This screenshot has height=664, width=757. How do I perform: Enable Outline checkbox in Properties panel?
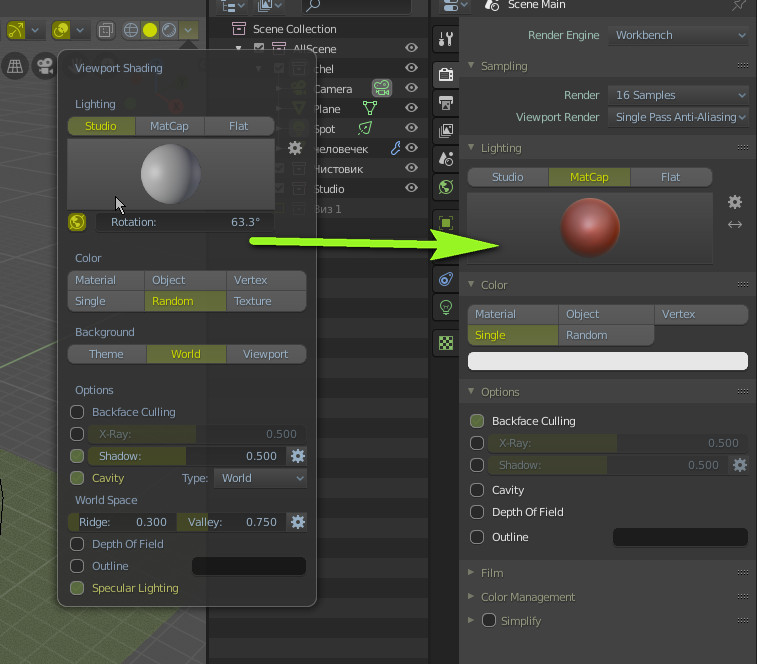coord(477,537)
